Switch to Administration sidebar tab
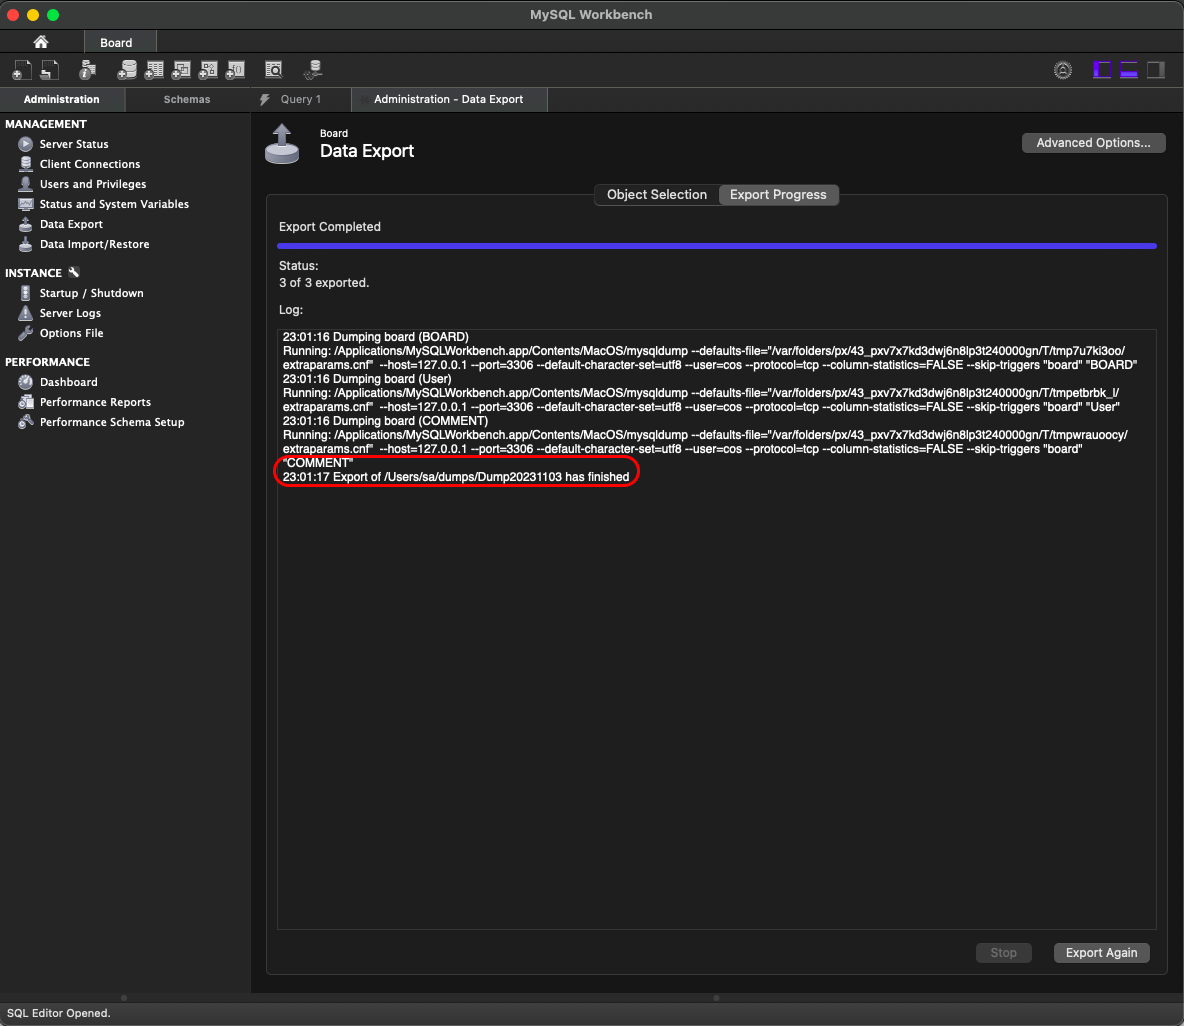This screenshot has height=1026, width=1184. point(61,99)
